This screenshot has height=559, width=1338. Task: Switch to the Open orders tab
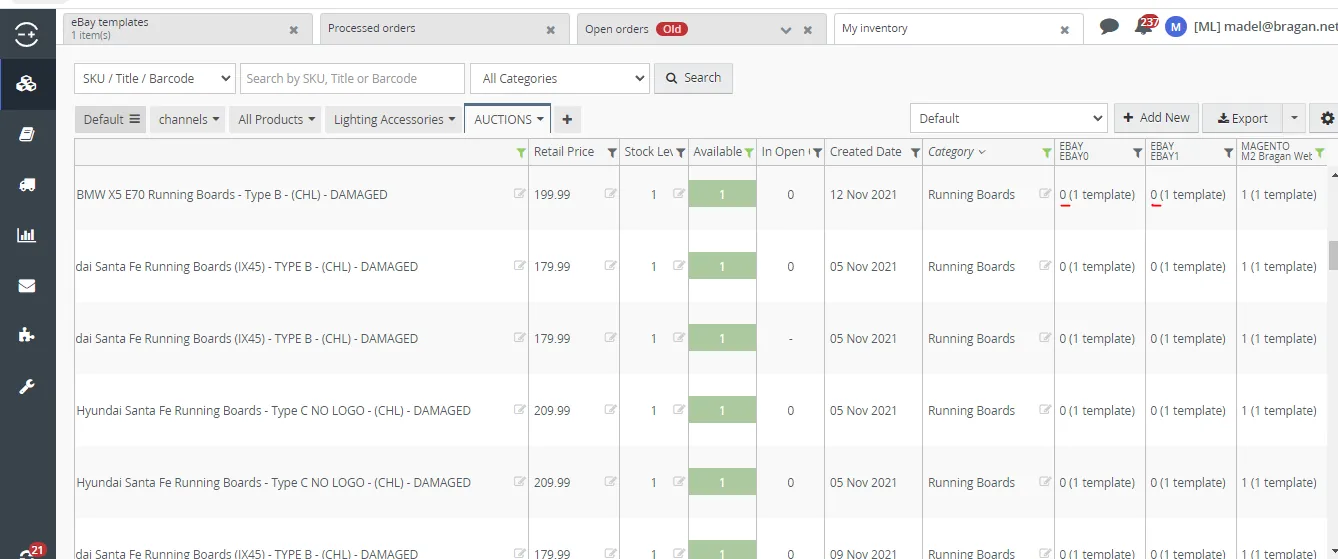702,29
